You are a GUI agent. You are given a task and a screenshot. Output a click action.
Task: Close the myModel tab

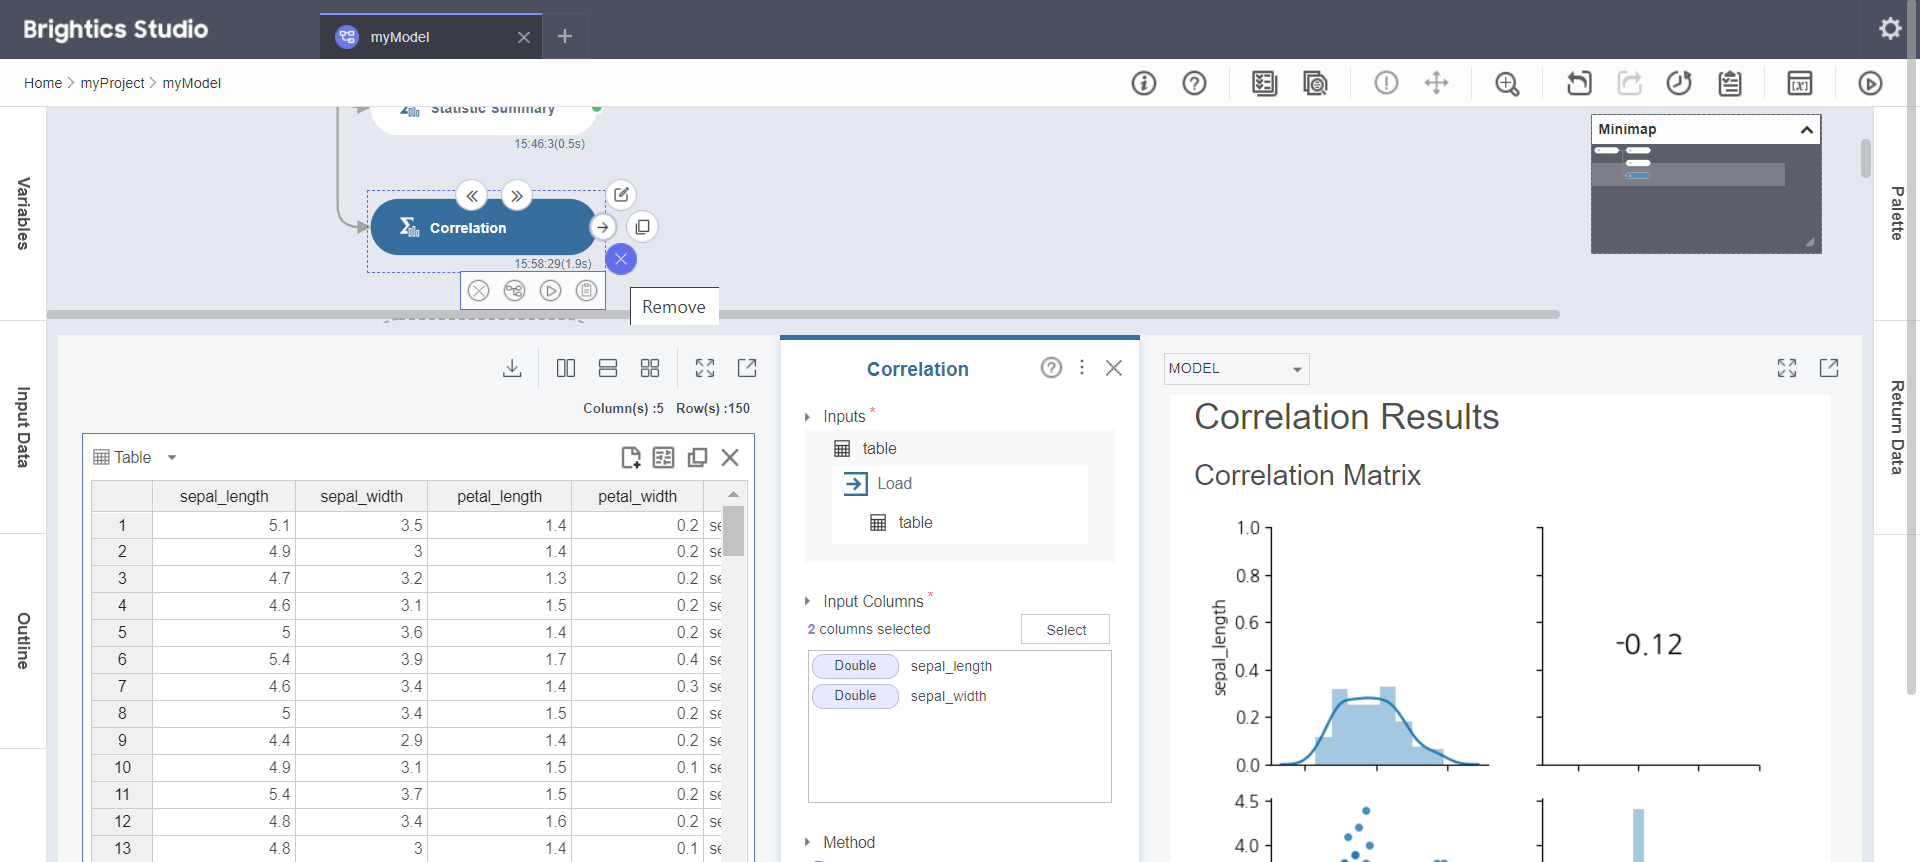524,37
